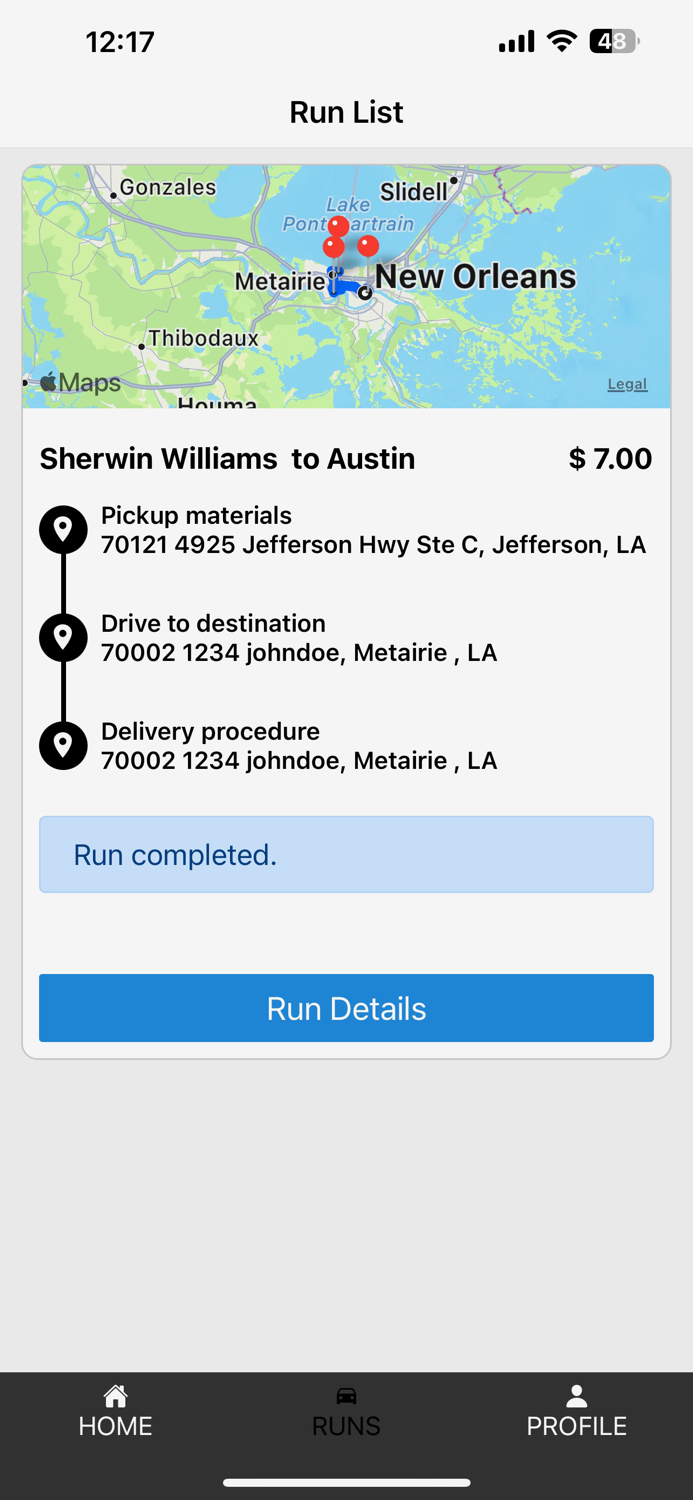Tap the Wi-Fi icon in the status bar

point(561,41)
